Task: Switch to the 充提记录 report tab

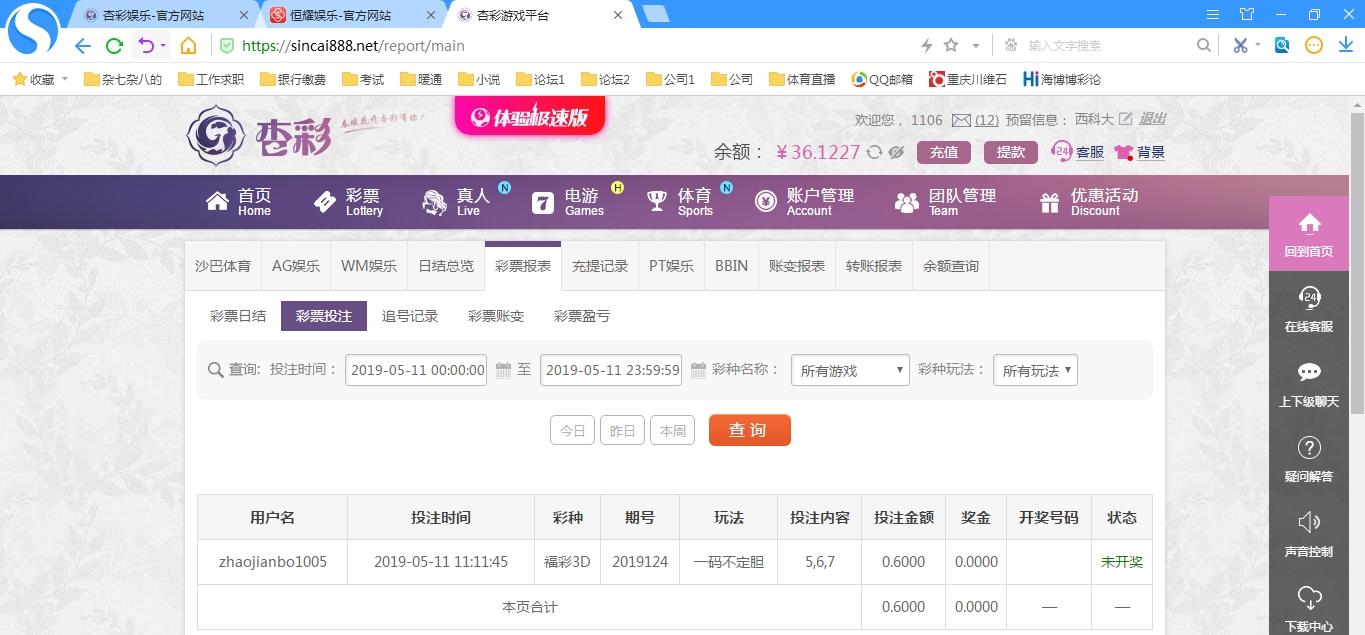Action: click(600, 266)
